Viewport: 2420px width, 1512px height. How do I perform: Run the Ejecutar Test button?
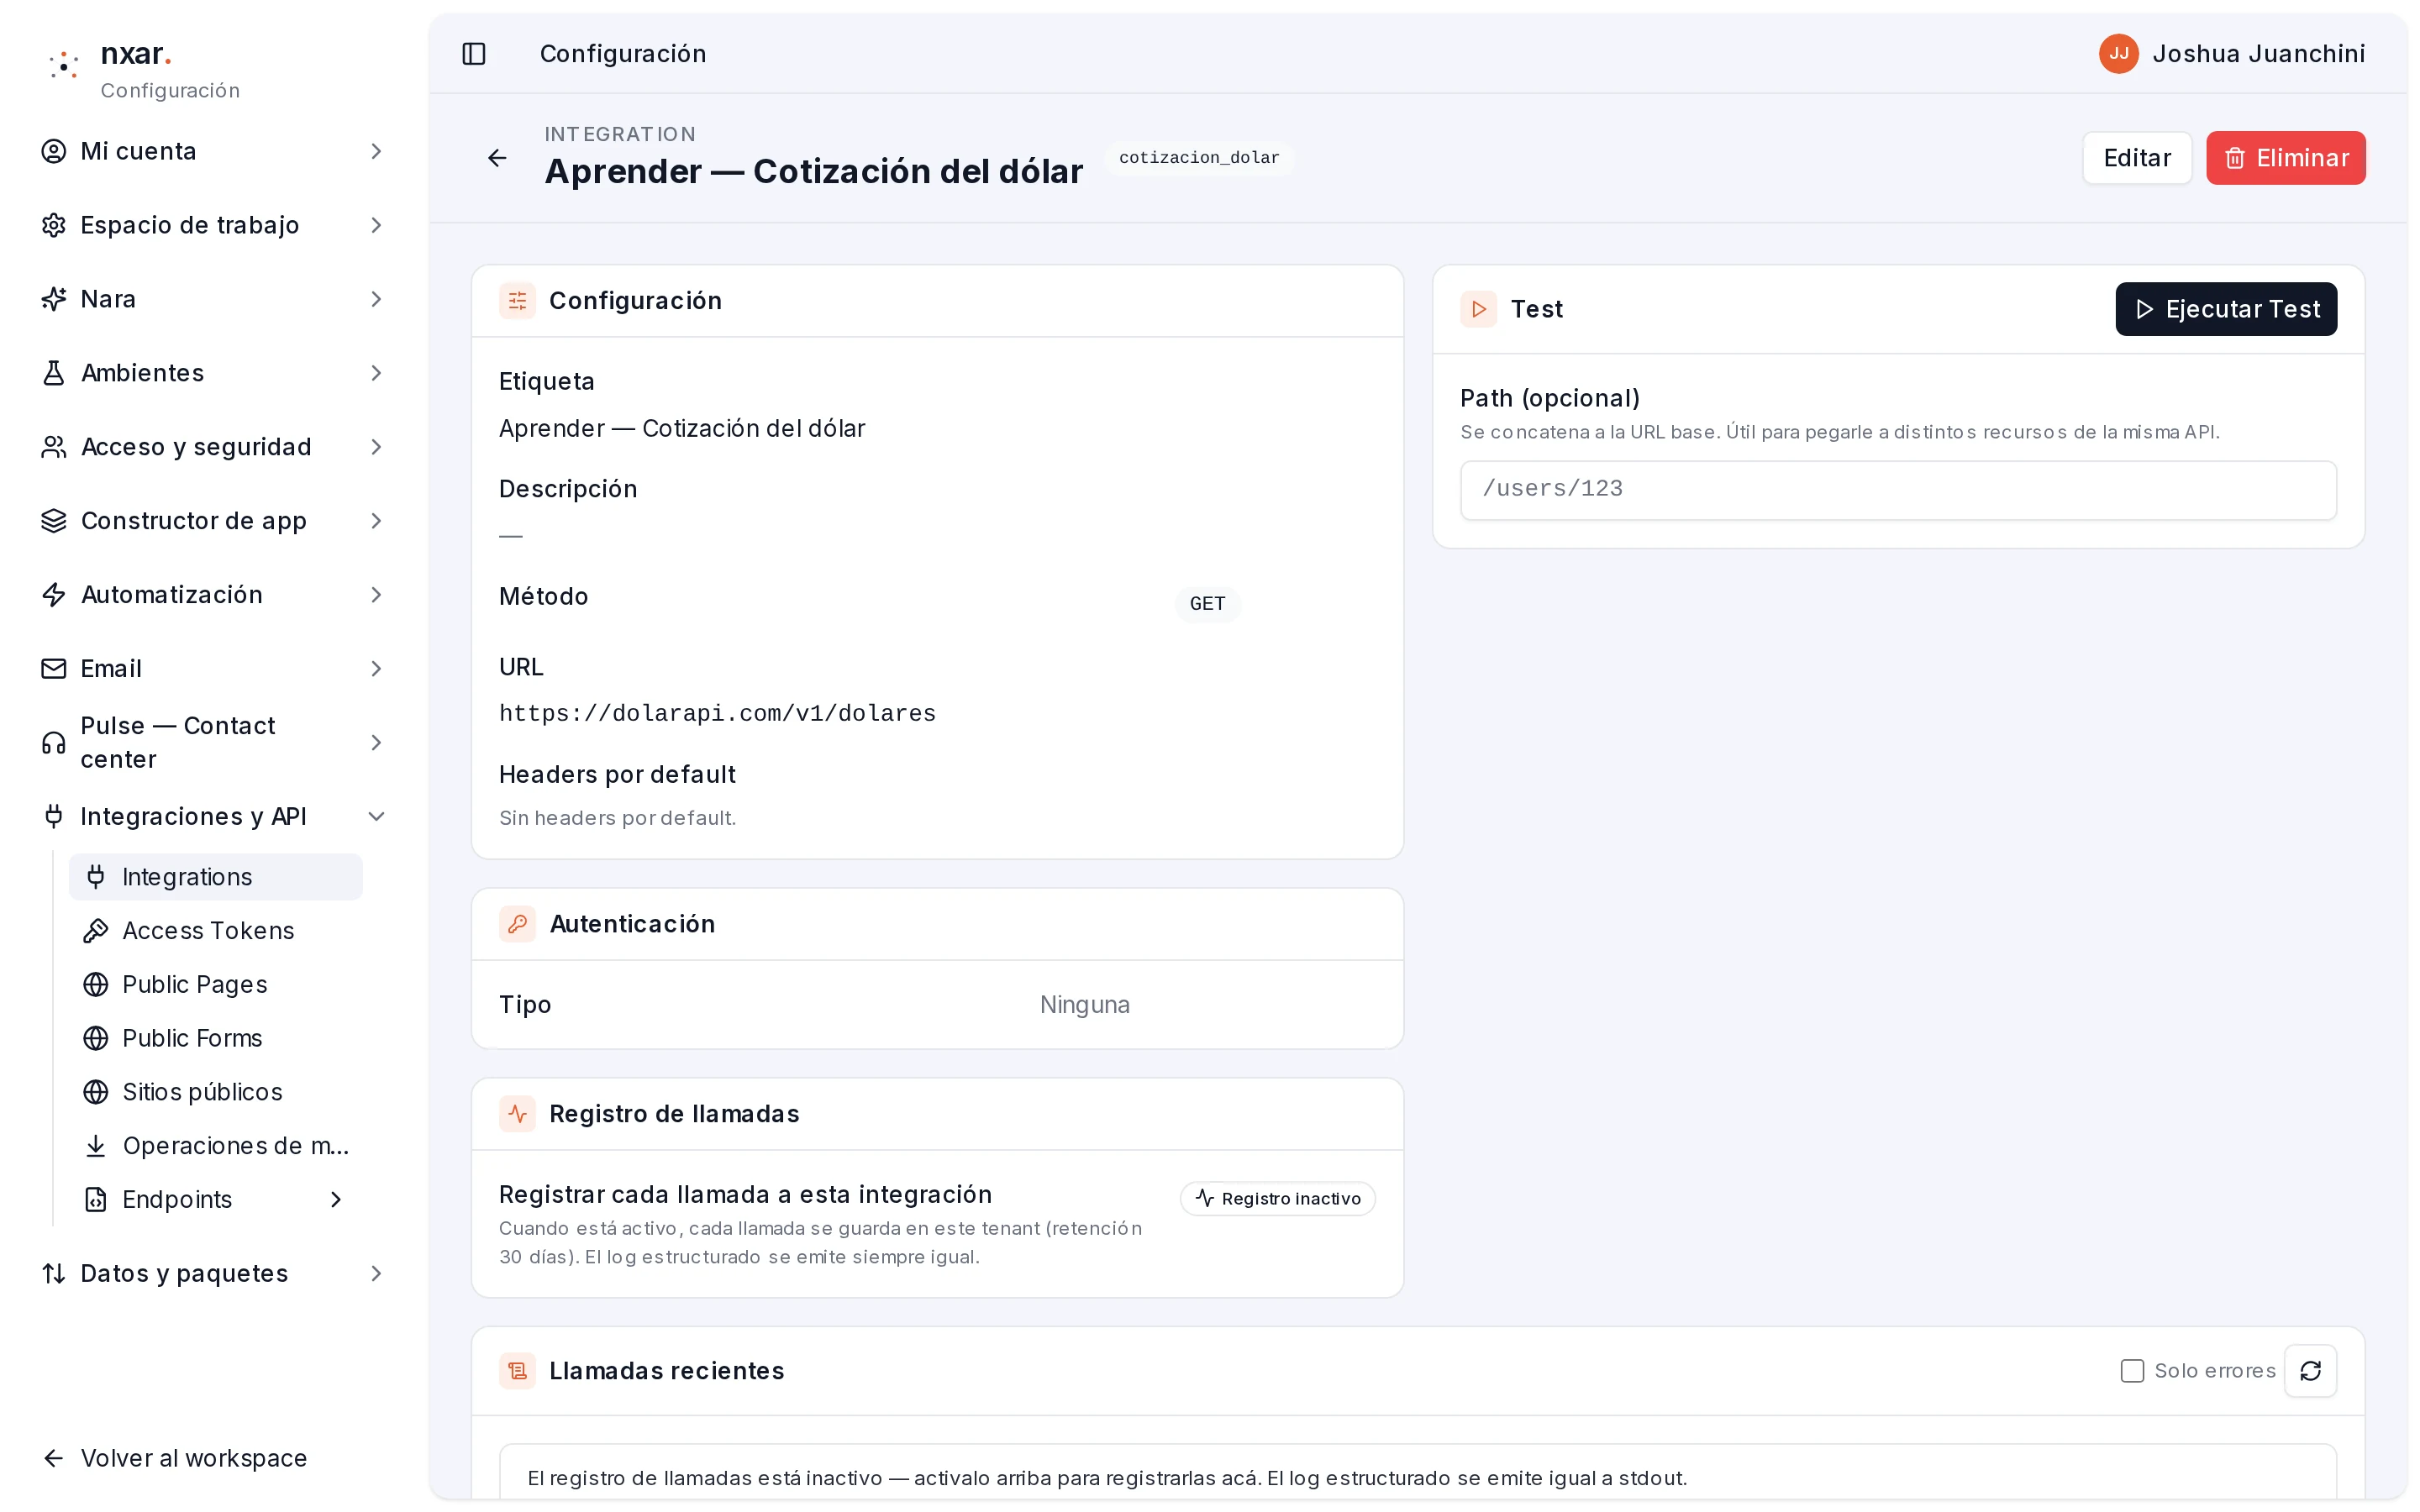click(2225, 309)
